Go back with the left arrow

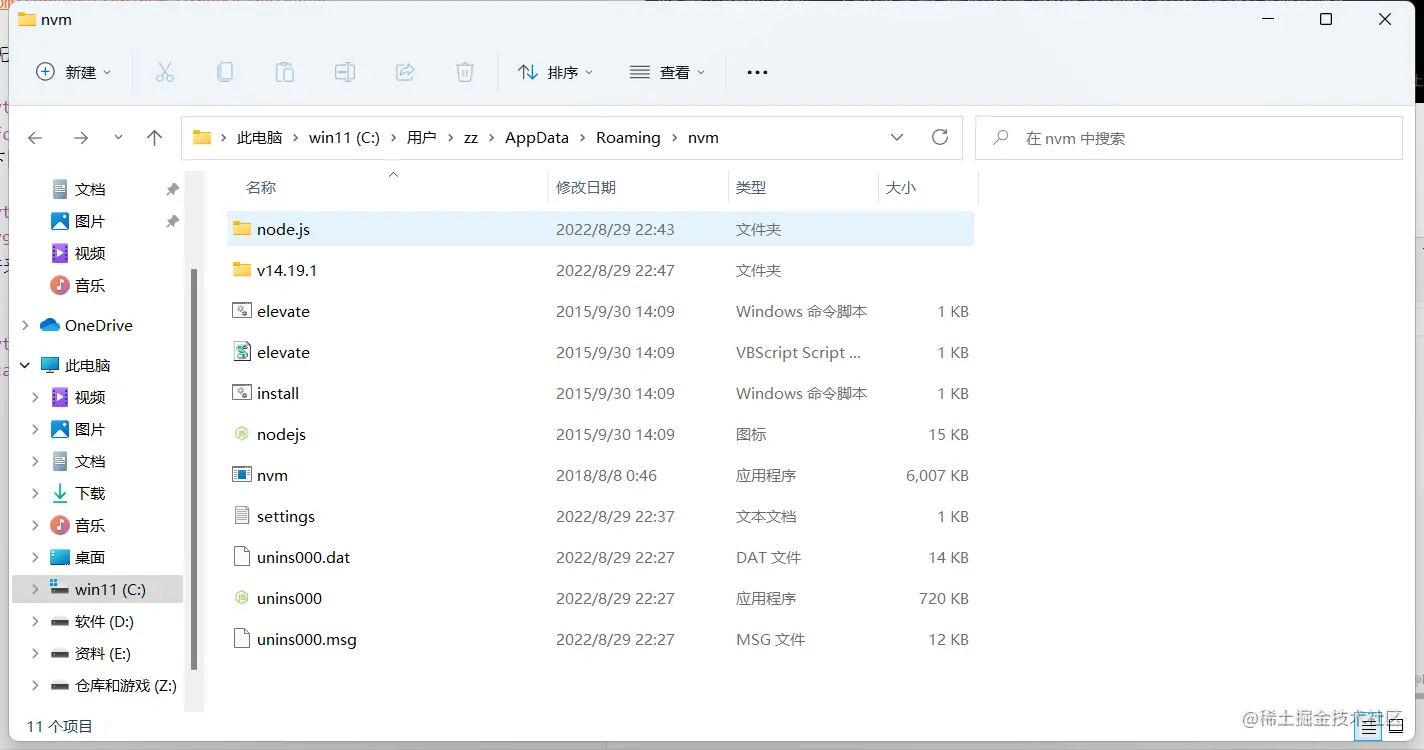35,138
